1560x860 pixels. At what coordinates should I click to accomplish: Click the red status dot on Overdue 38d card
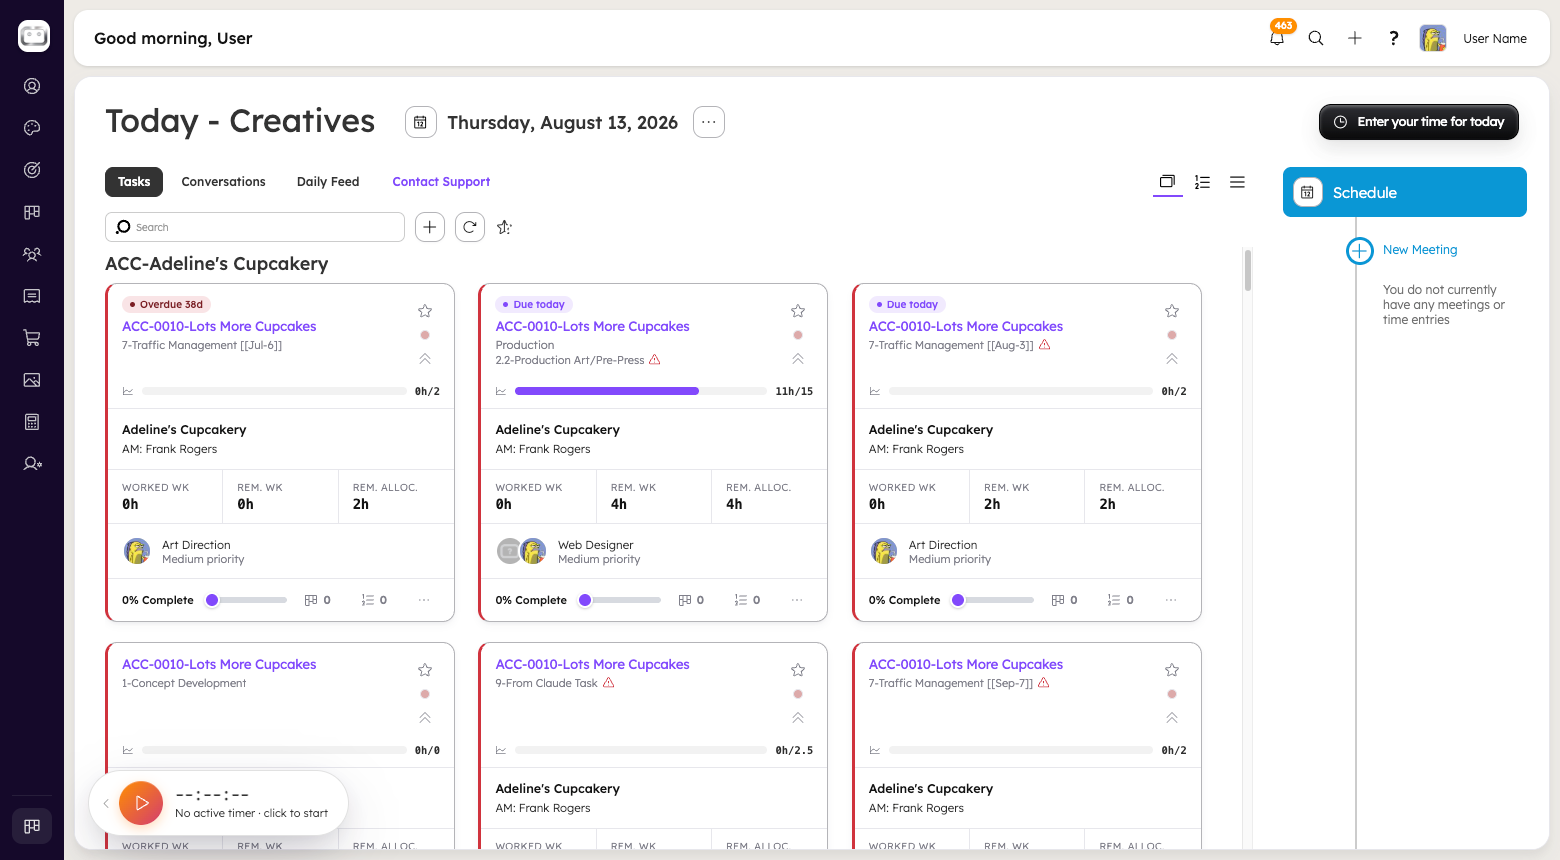[x=425, y=335]
